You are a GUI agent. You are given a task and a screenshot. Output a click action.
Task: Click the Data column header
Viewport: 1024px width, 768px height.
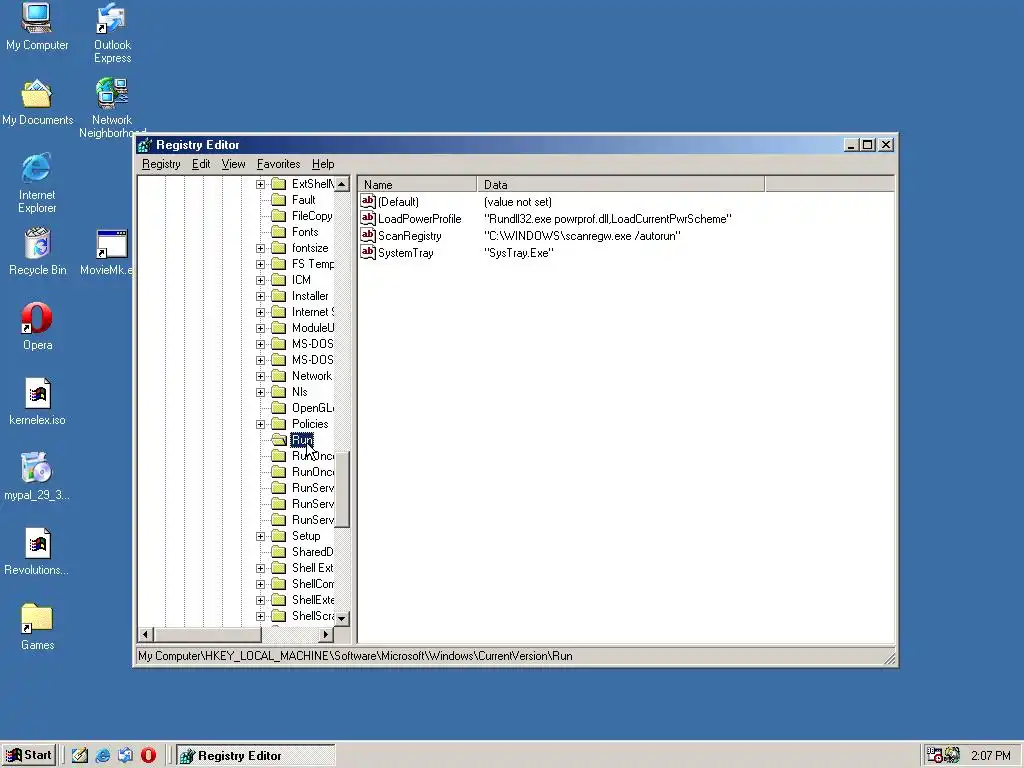coord(620,184)
